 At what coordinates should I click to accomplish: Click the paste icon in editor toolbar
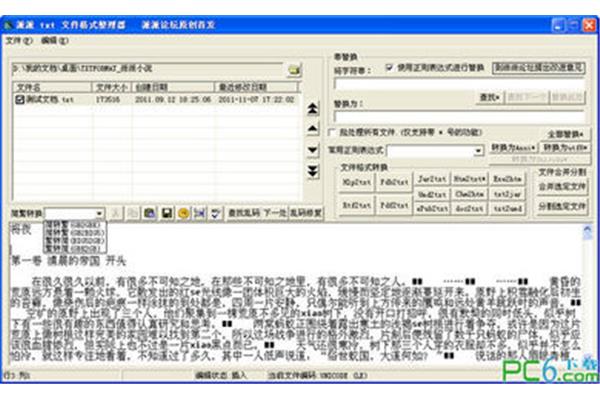(150, 213)
